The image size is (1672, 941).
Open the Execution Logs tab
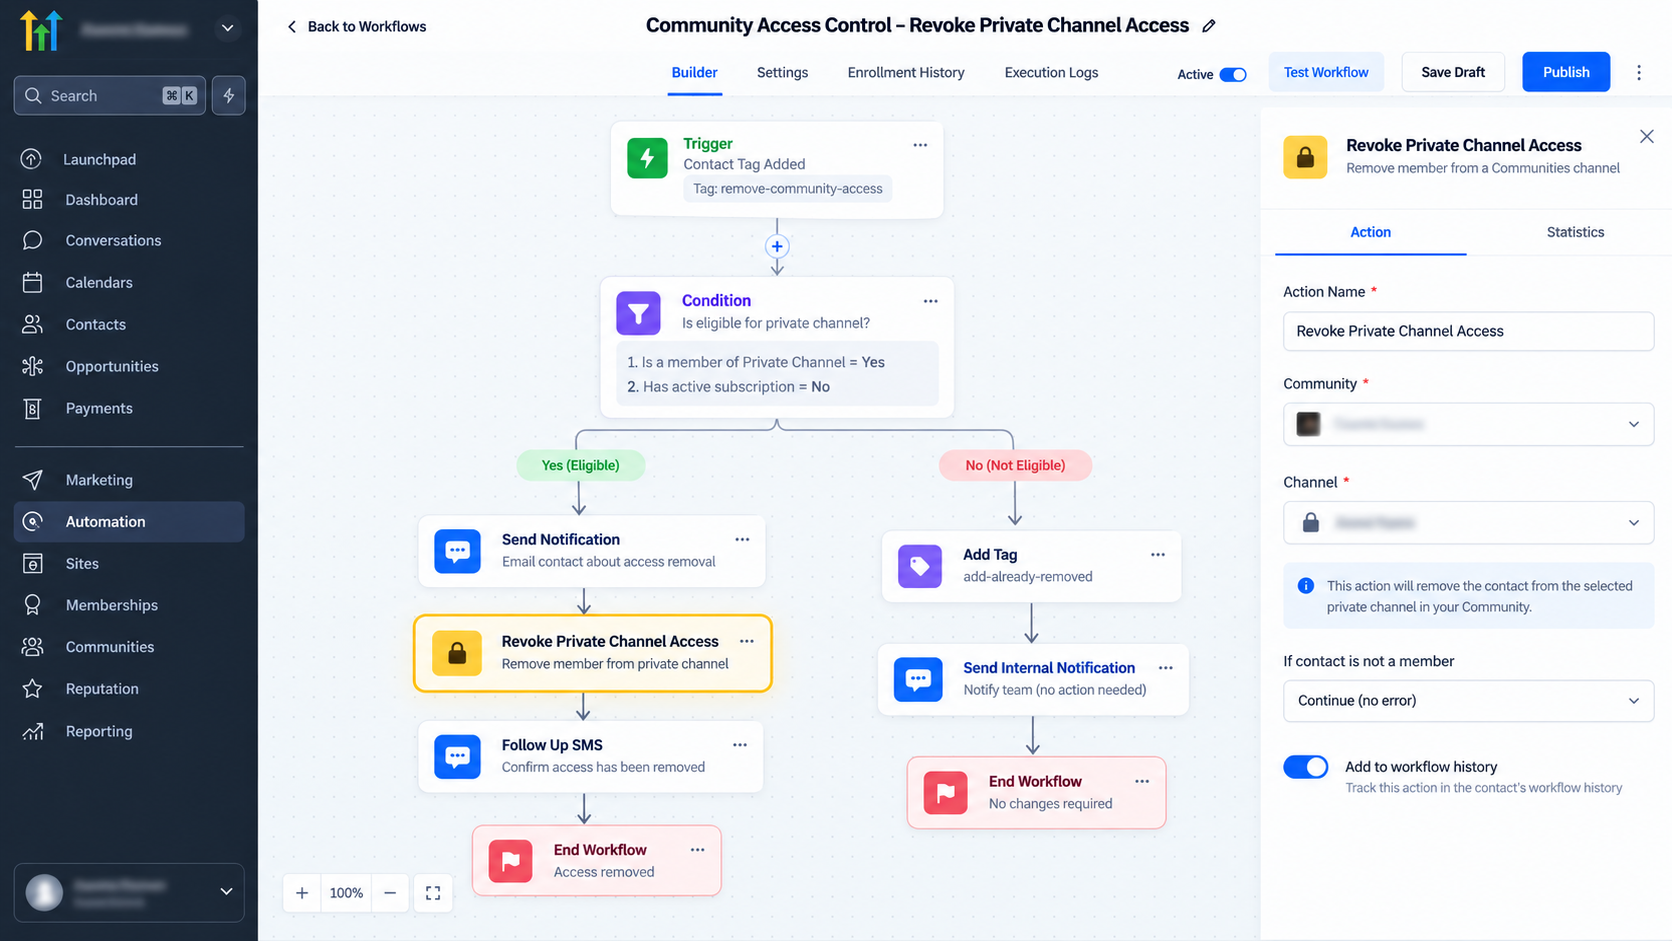click(1051, 72)
